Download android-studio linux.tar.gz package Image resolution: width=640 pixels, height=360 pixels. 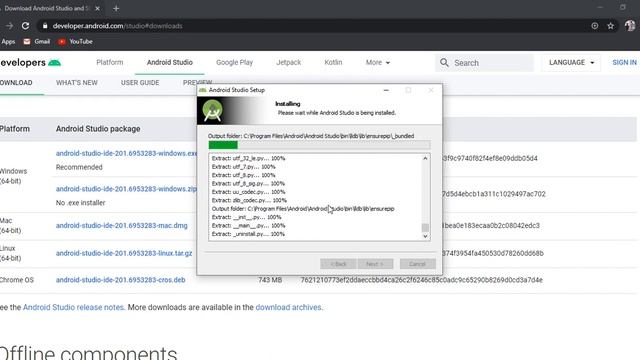124,253
